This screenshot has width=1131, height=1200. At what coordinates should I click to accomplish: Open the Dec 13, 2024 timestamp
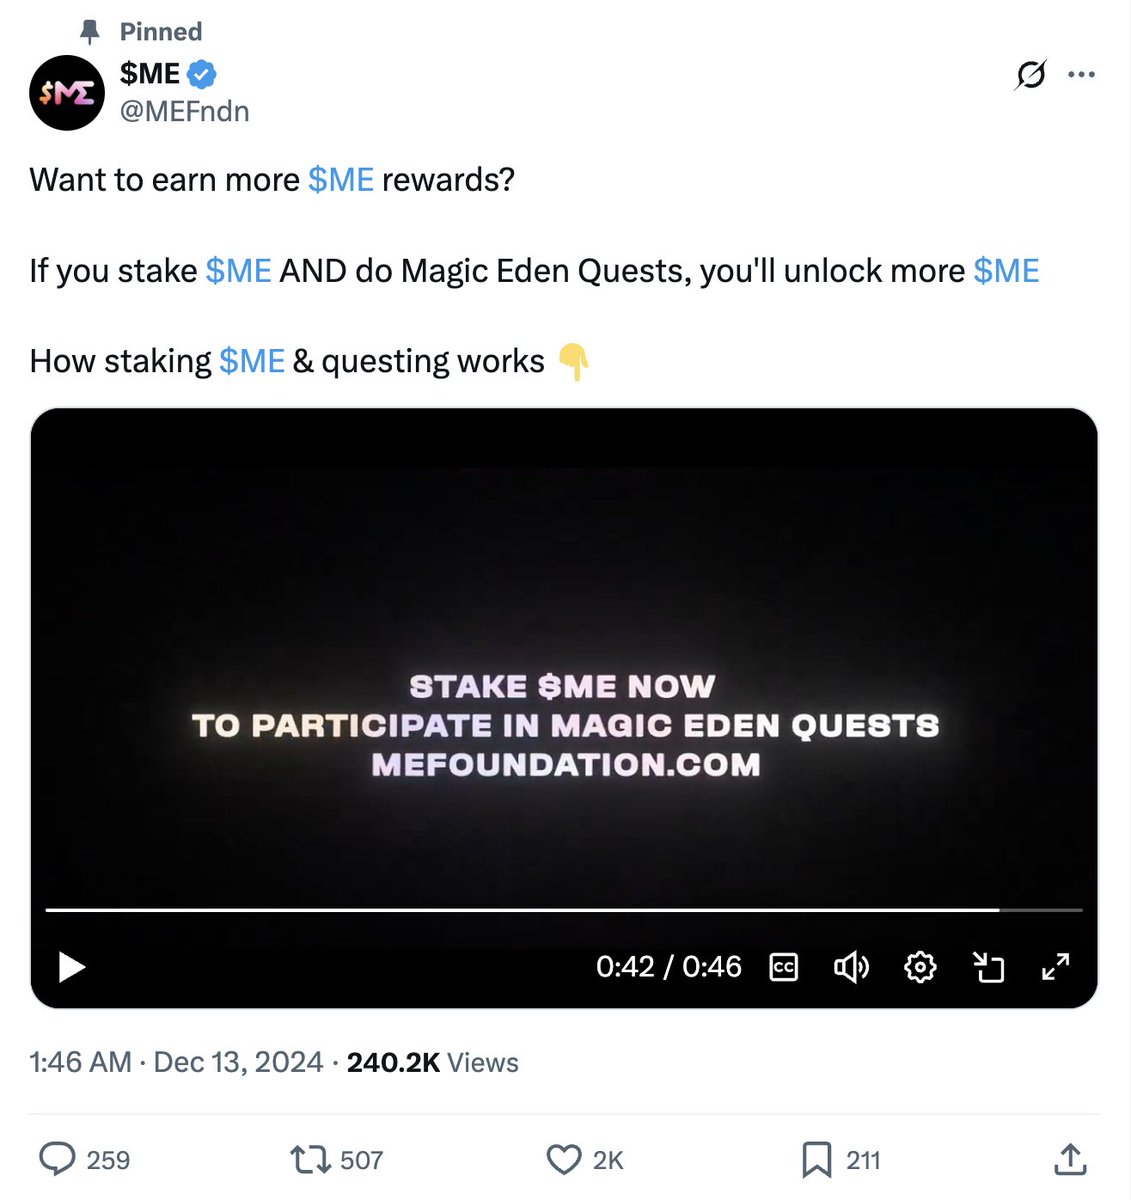tap(238, 1062)
